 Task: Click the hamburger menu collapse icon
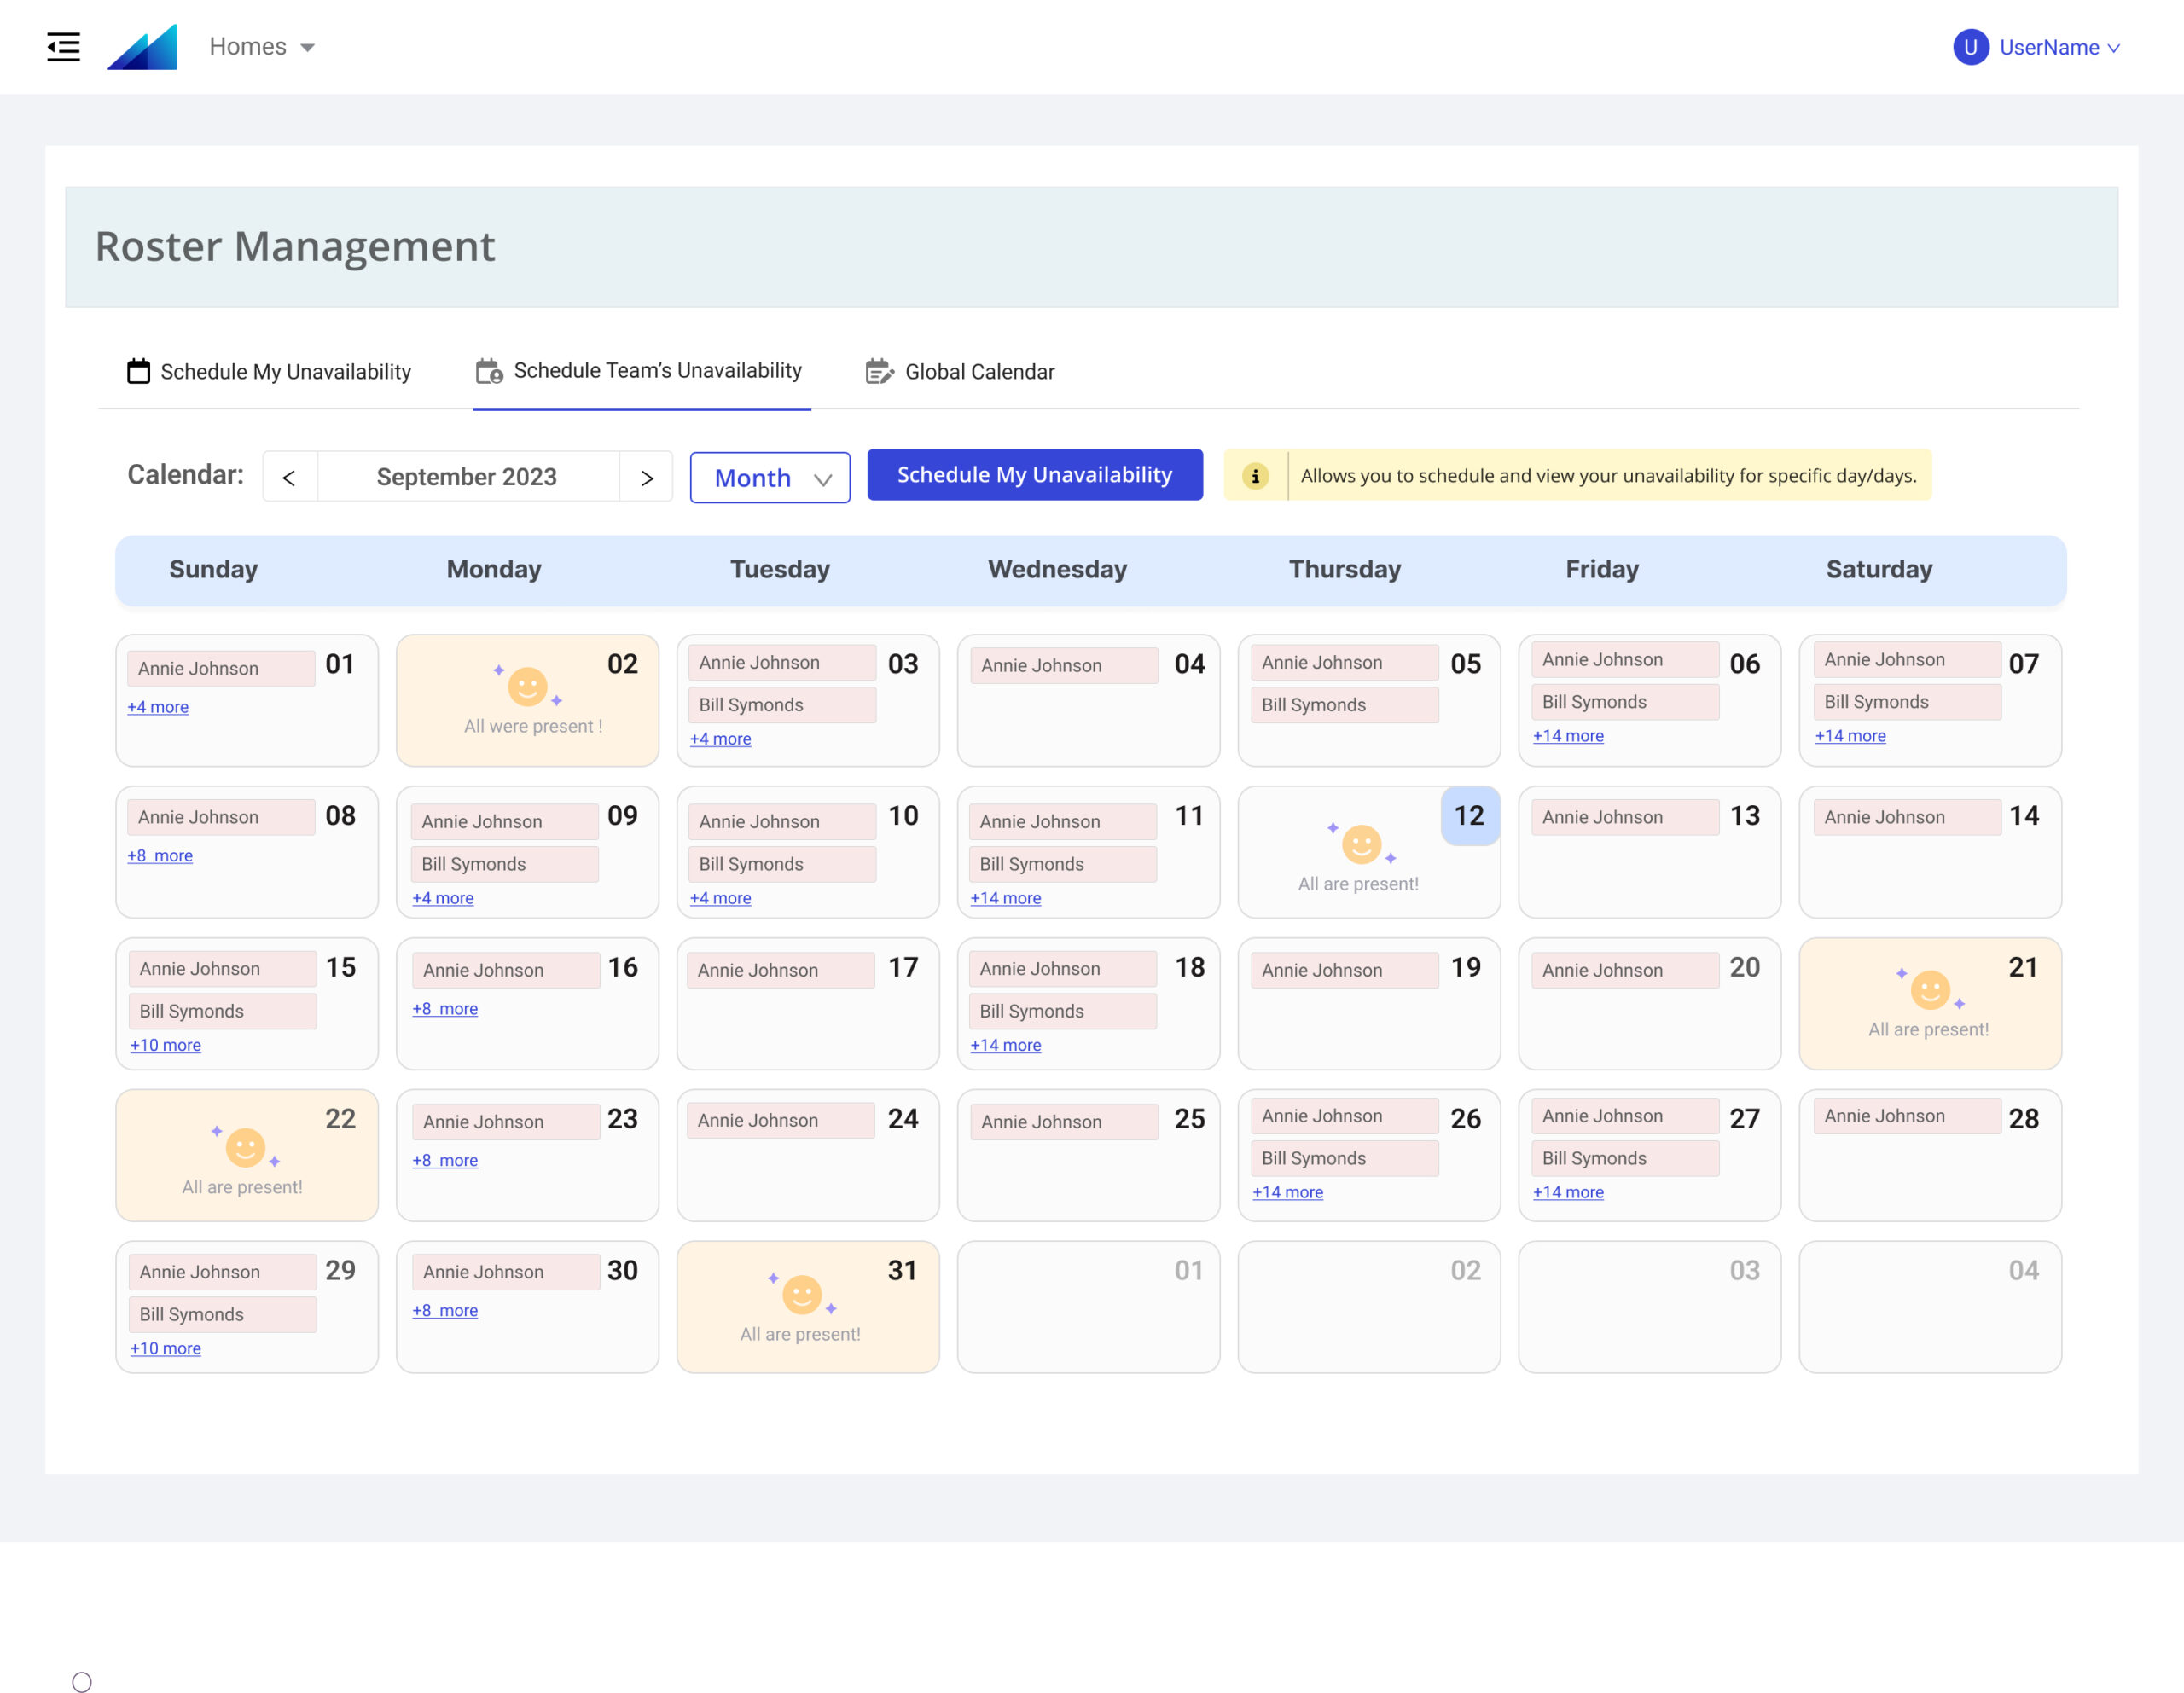(63, 47)
